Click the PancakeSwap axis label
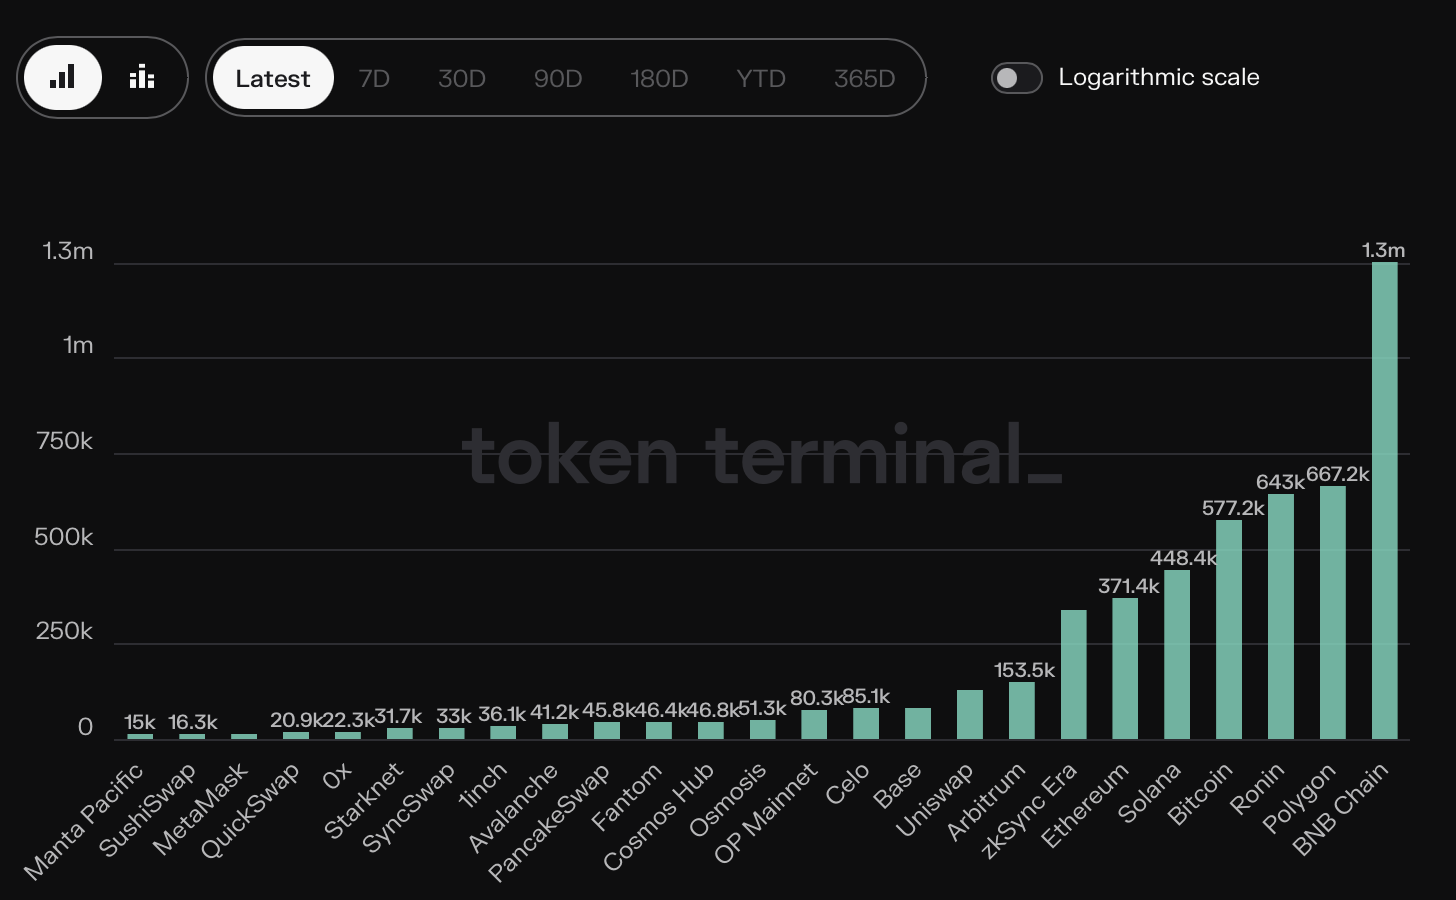The width and height of the screenshot is (1456, 900). (549, 823)
